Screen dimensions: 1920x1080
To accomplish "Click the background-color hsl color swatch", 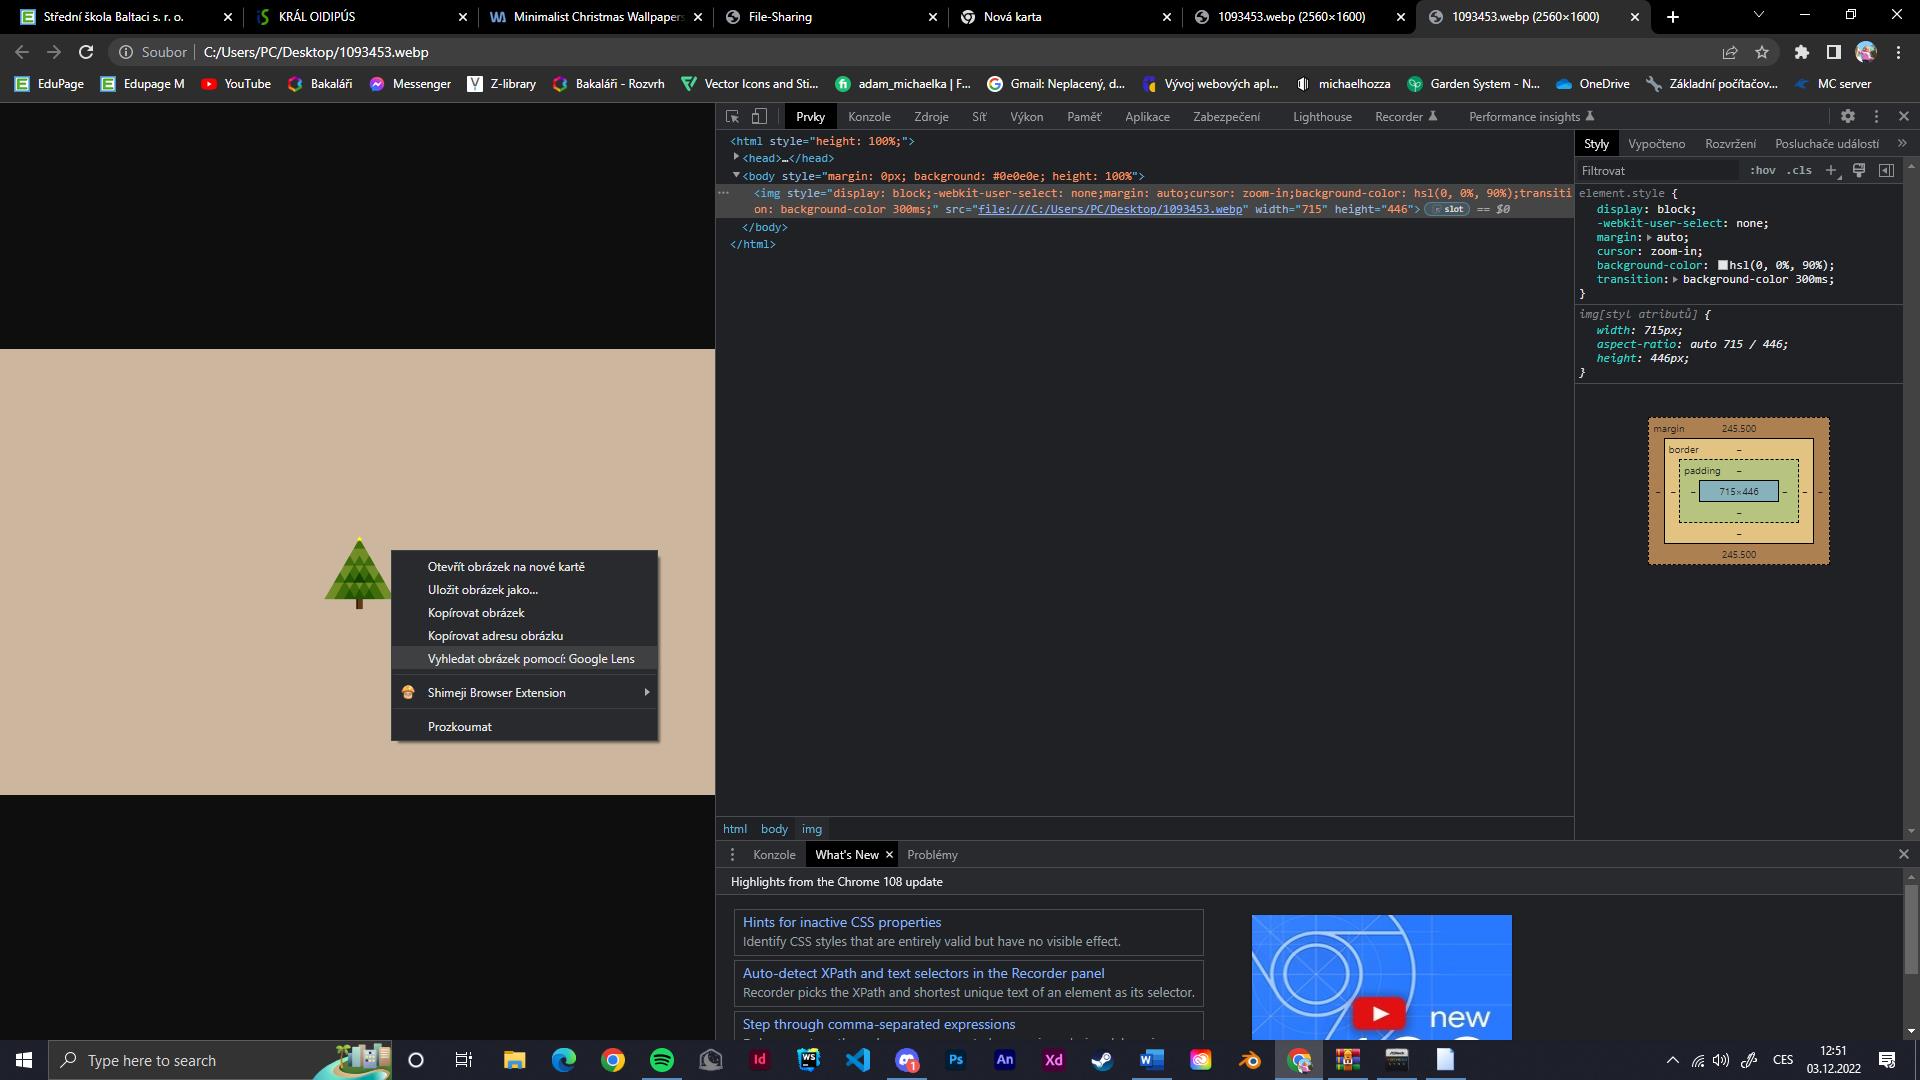I will coord(1723,266).
